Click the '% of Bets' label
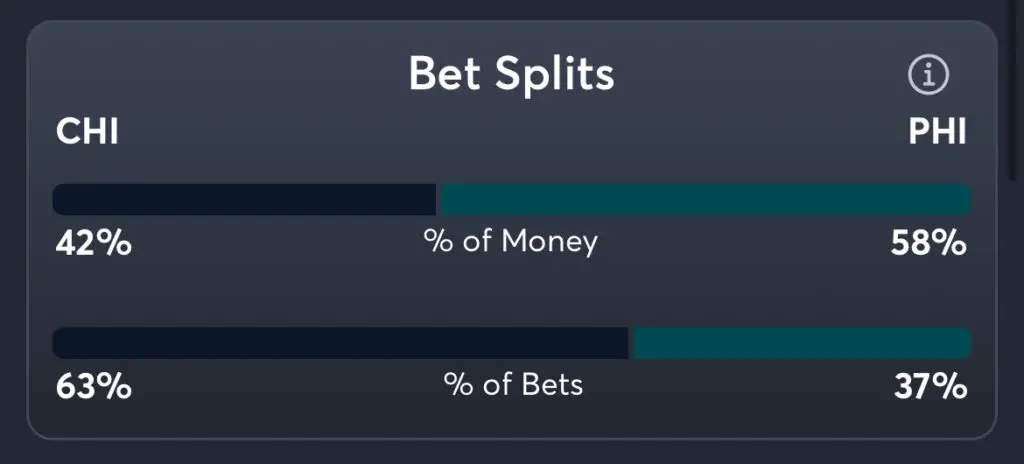The height and width of the screenshot is (464, 1024). click(x=513, y=385)
